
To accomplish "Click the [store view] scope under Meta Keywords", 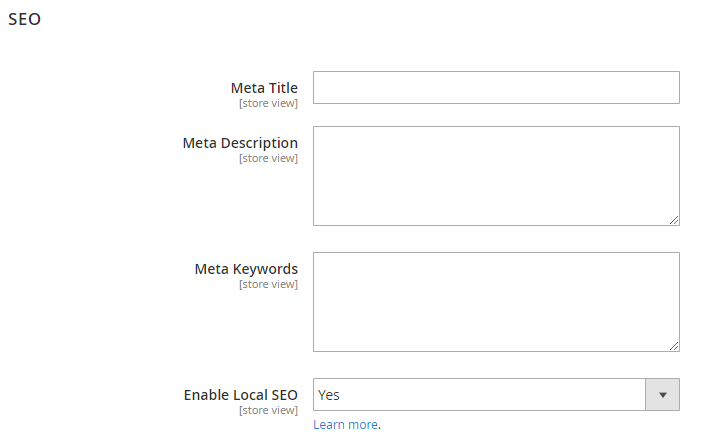I will [x=268, y=284].
